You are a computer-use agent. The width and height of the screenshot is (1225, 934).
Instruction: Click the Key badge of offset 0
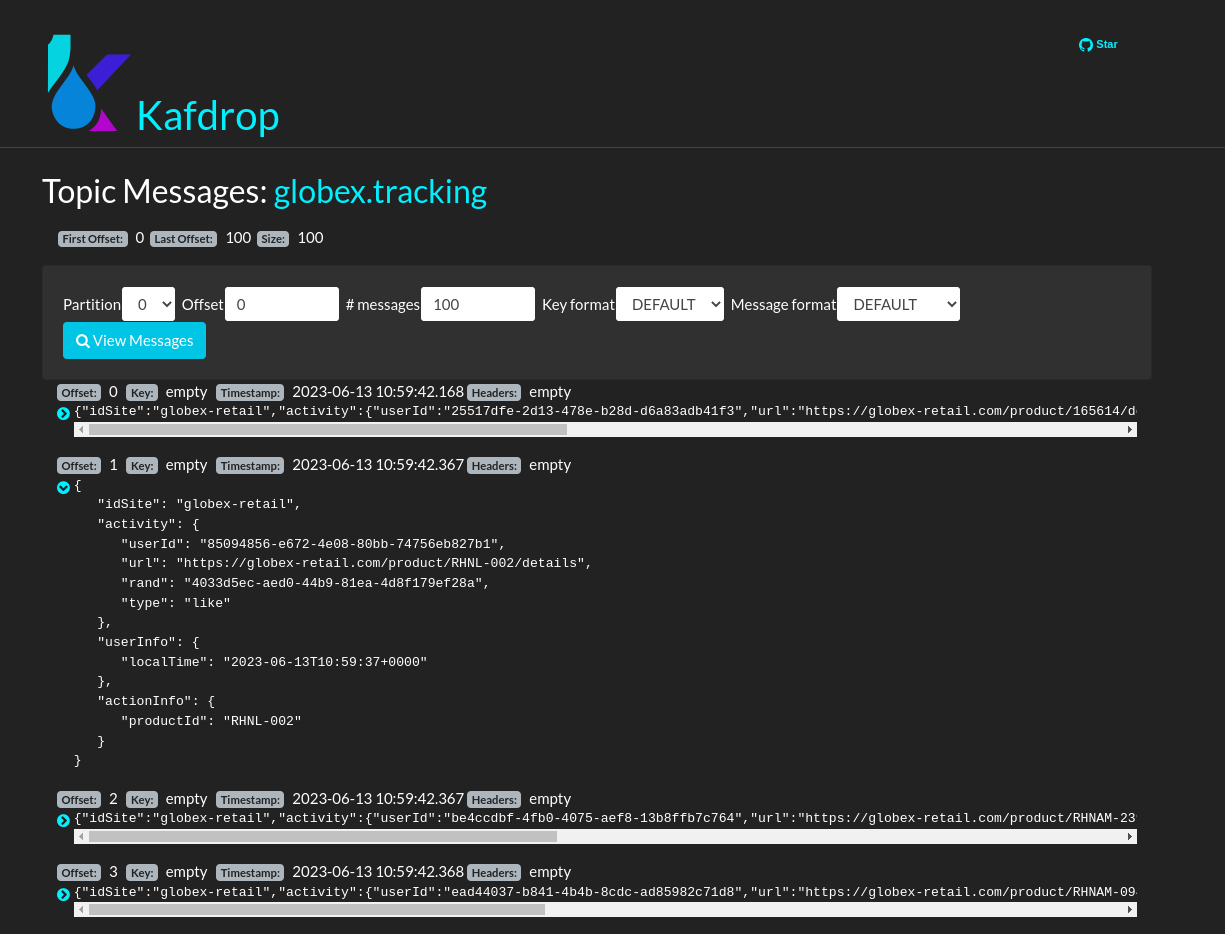(142, 393)
